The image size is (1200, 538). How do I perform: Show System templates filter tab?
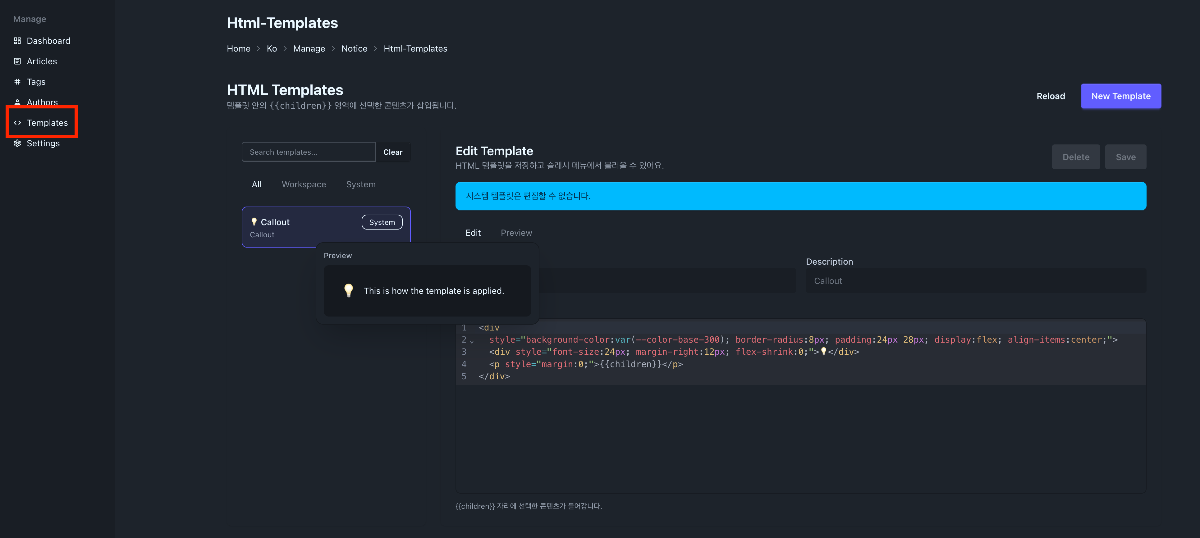pyautogui.click(x=361, y=184)
